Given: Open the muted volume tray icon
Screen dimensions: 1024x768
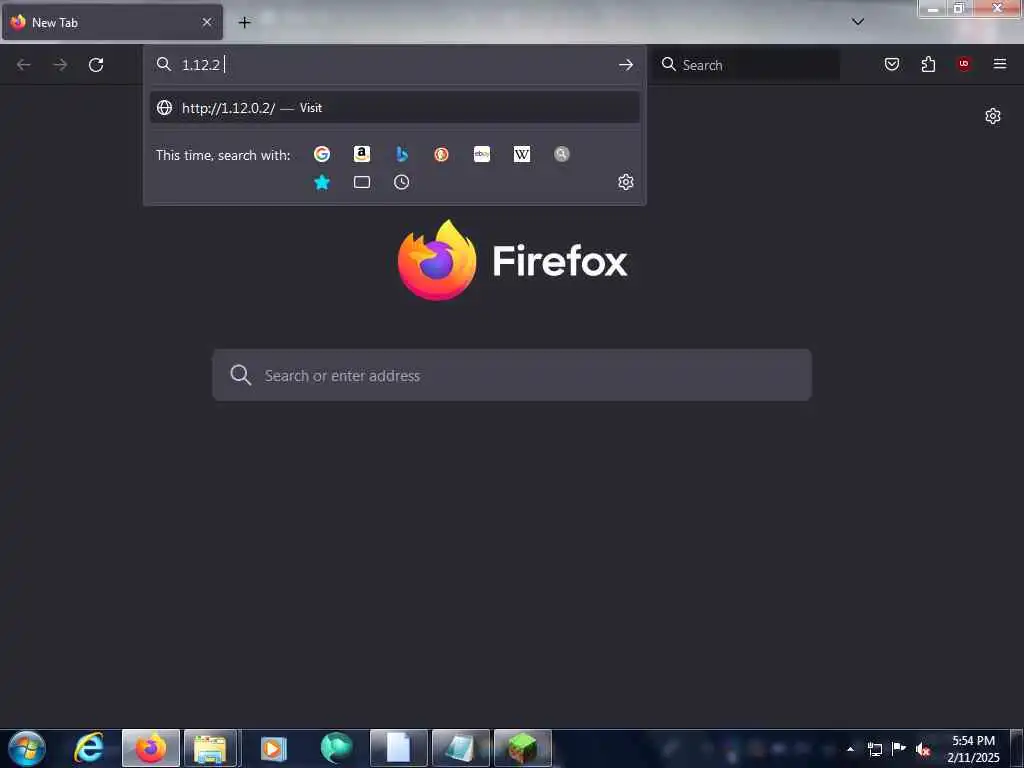Looking at the screenshot, I should (923, 749).
